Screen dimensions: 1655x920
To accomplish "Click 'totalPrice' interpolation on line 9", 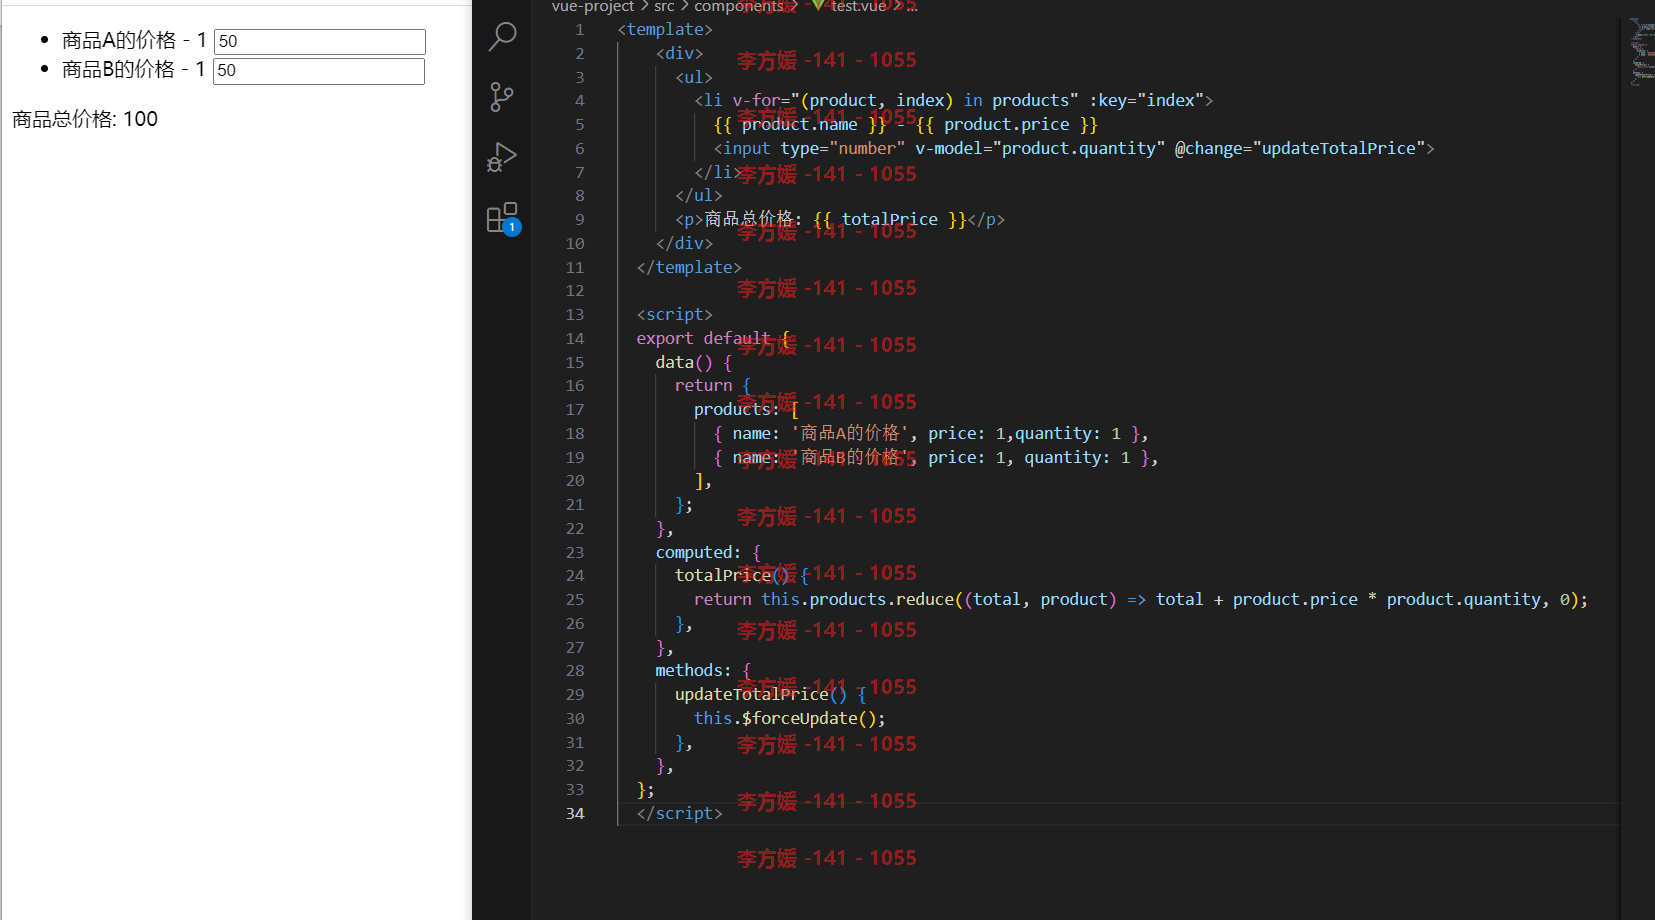I will (x=890, y=220).
